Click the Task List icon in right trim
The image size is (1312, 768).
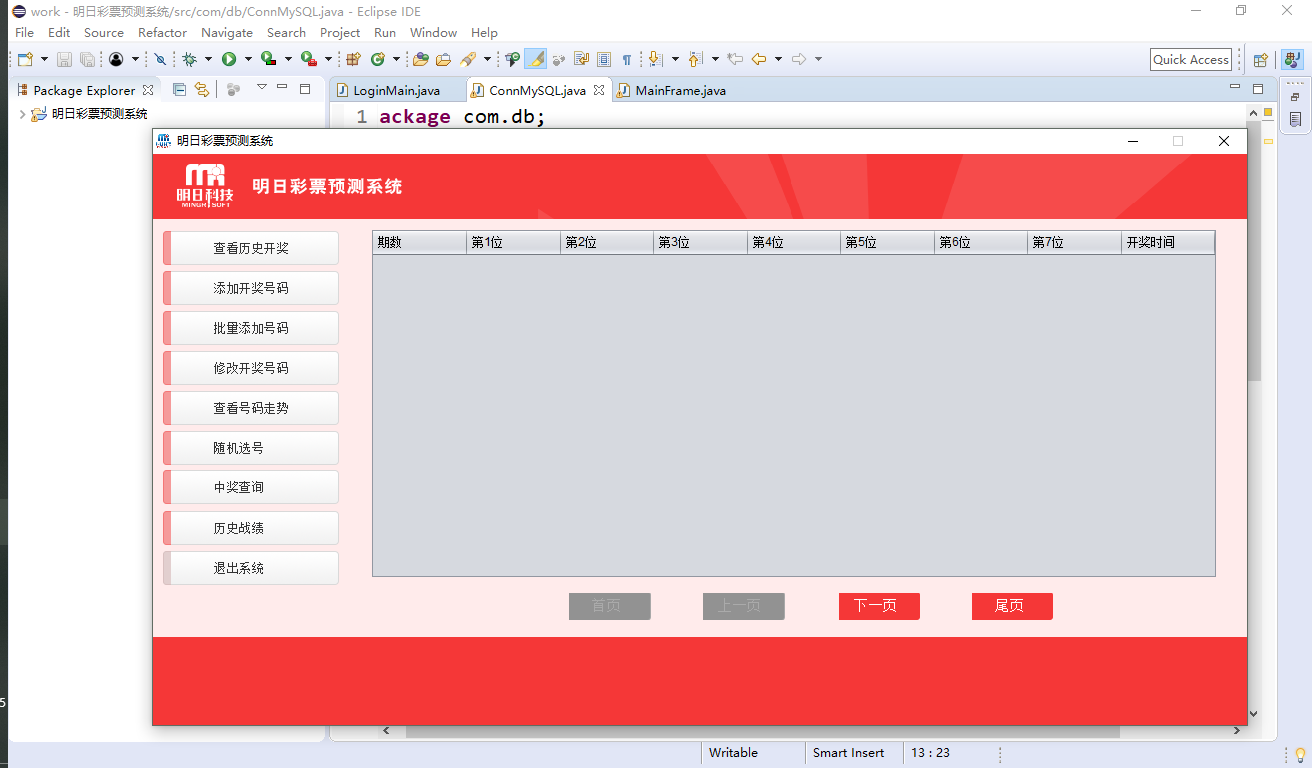[x=1295, y=120]
